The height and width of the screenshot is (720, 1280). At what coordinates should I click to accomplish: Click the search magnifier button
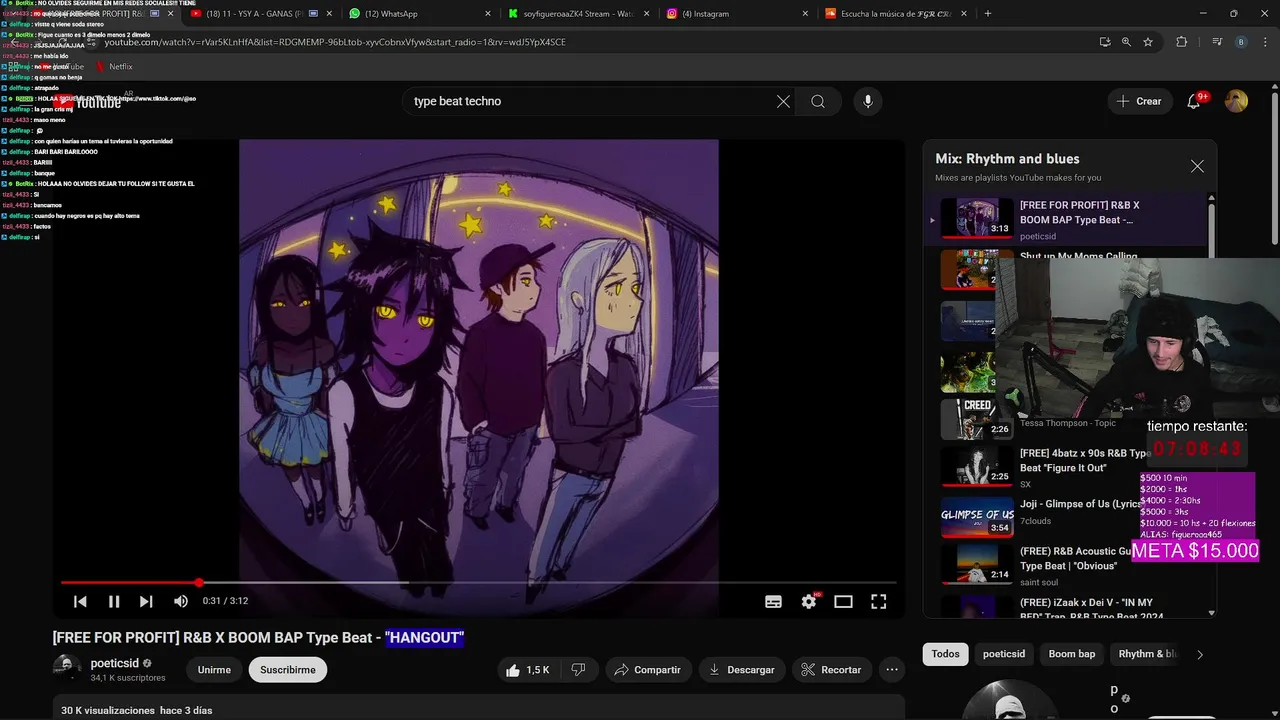(818, 101)
